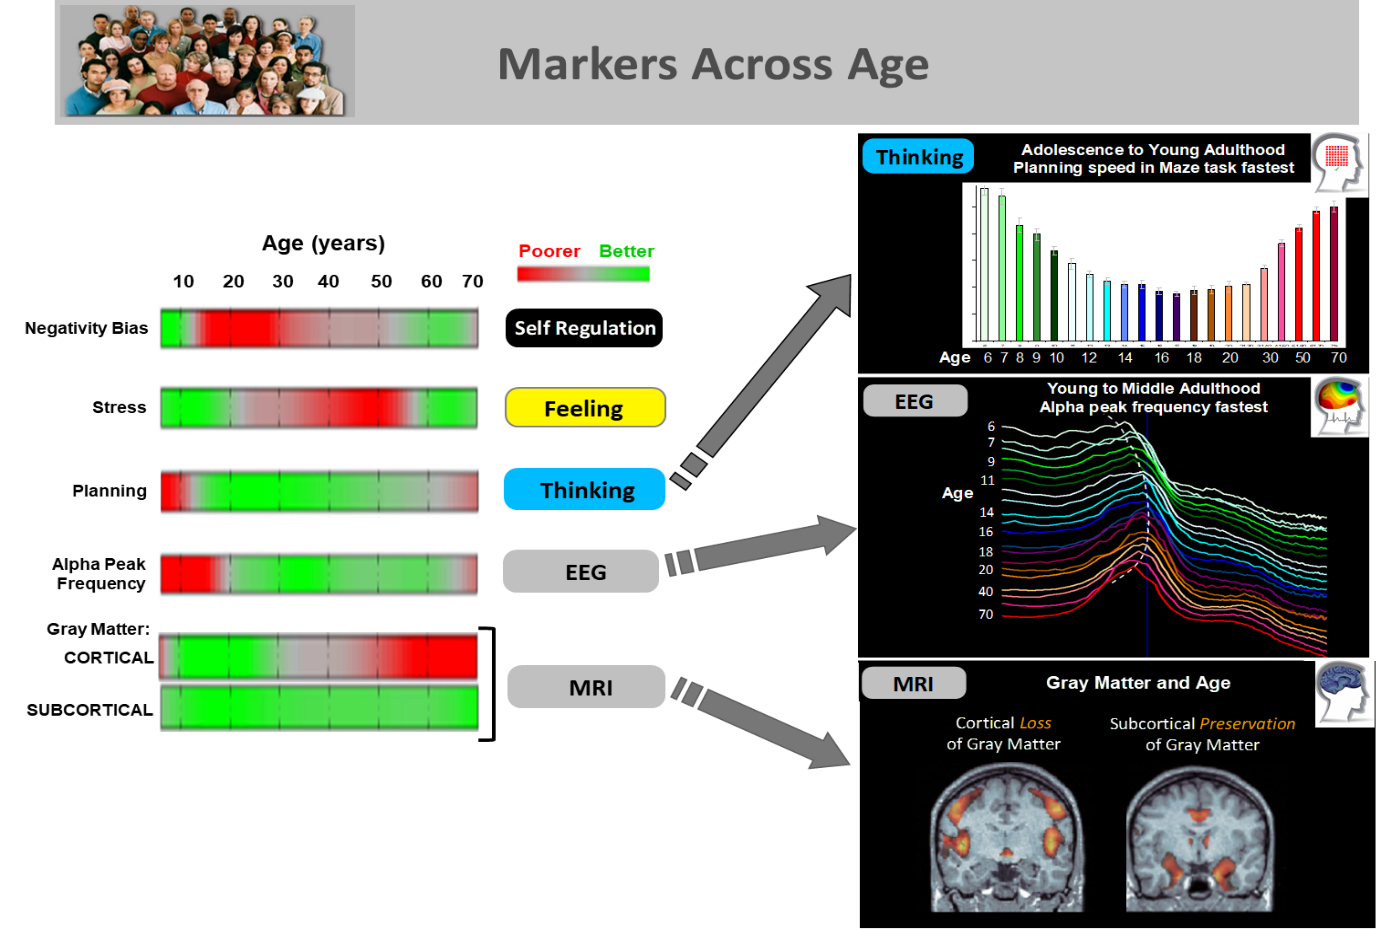Click the Poorer-Better color gradient legend
1381x929 pixels.
(584, 273)
